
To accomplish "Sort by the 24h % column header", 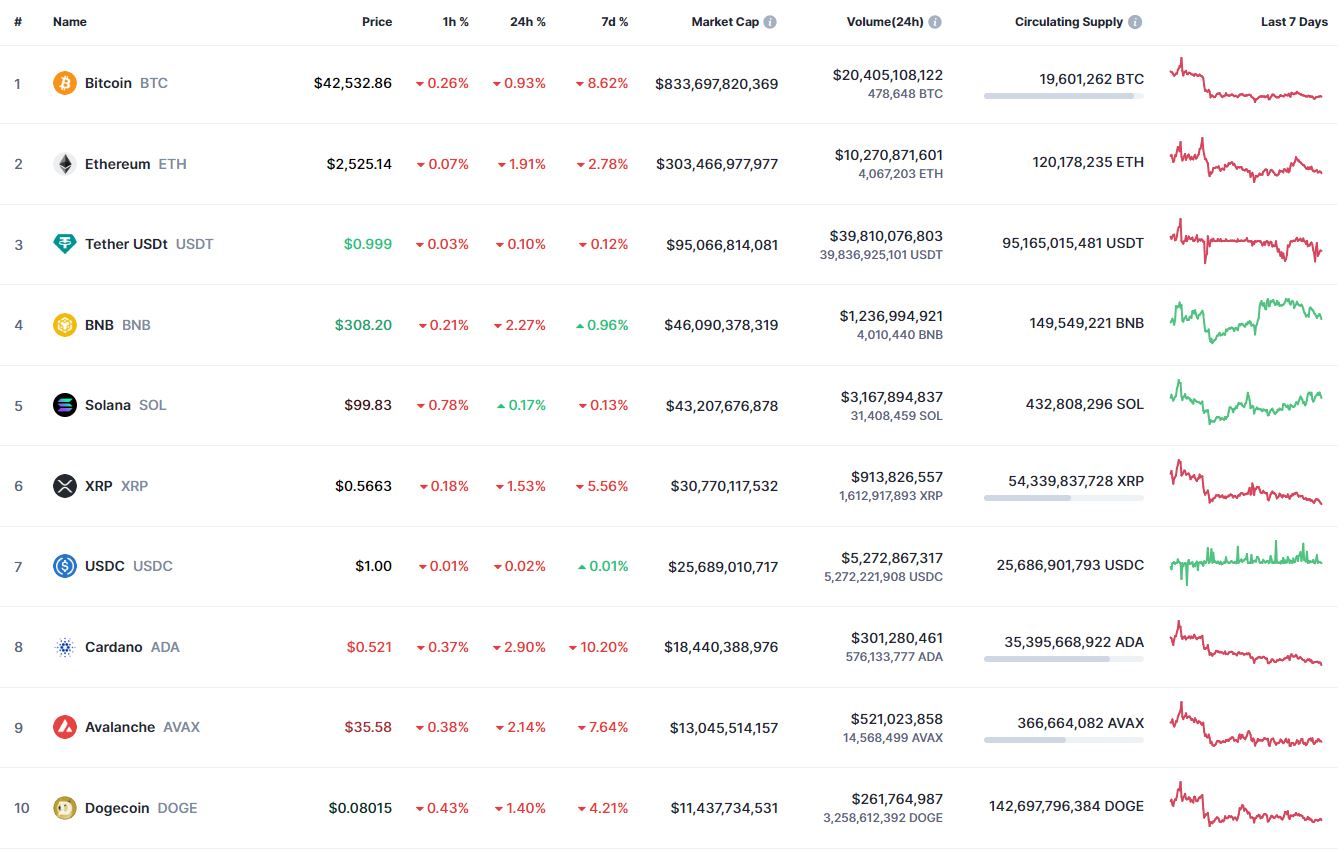I will pyautogui.click(x=528, y=22).
